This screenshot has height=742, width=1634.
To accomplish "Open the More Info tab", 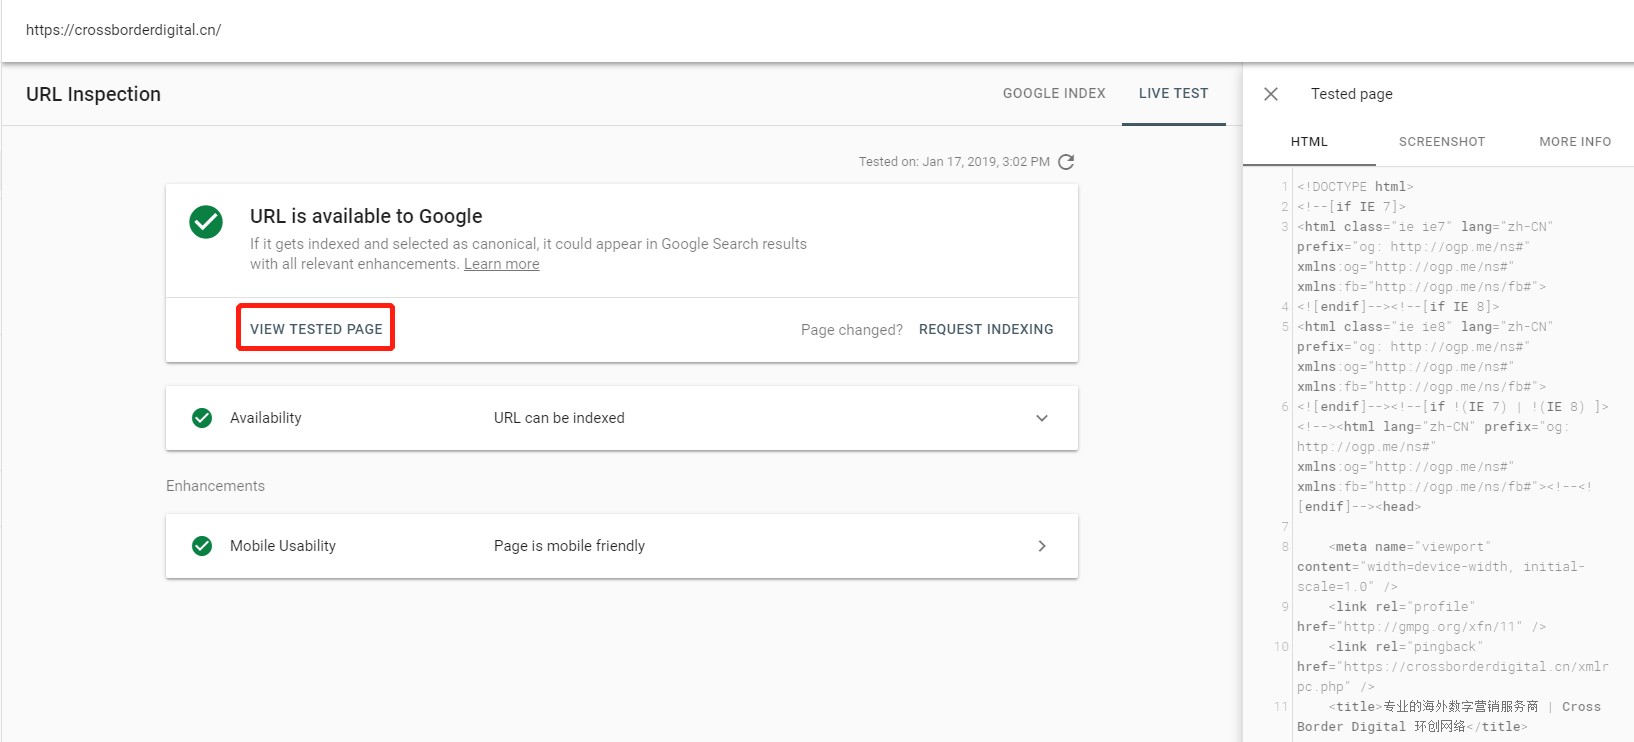I will [1574, 142].
